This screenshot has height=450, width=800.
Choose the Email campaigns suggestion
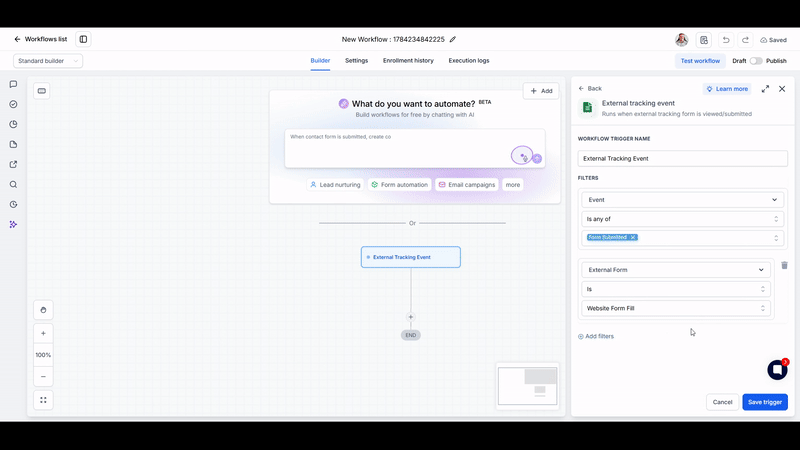click(x=467, y=185)
